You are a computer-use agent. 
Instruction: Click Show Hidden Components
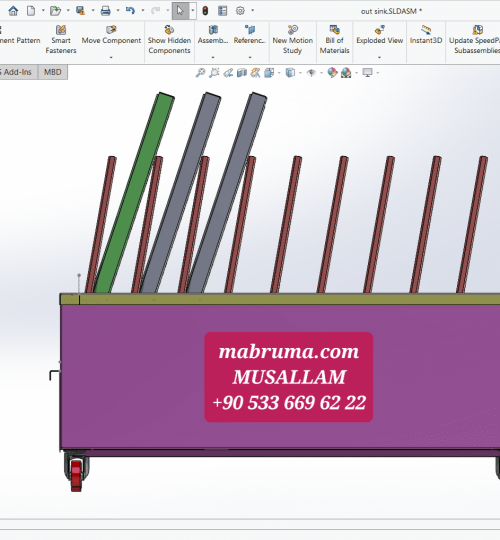tap(169, 39)
